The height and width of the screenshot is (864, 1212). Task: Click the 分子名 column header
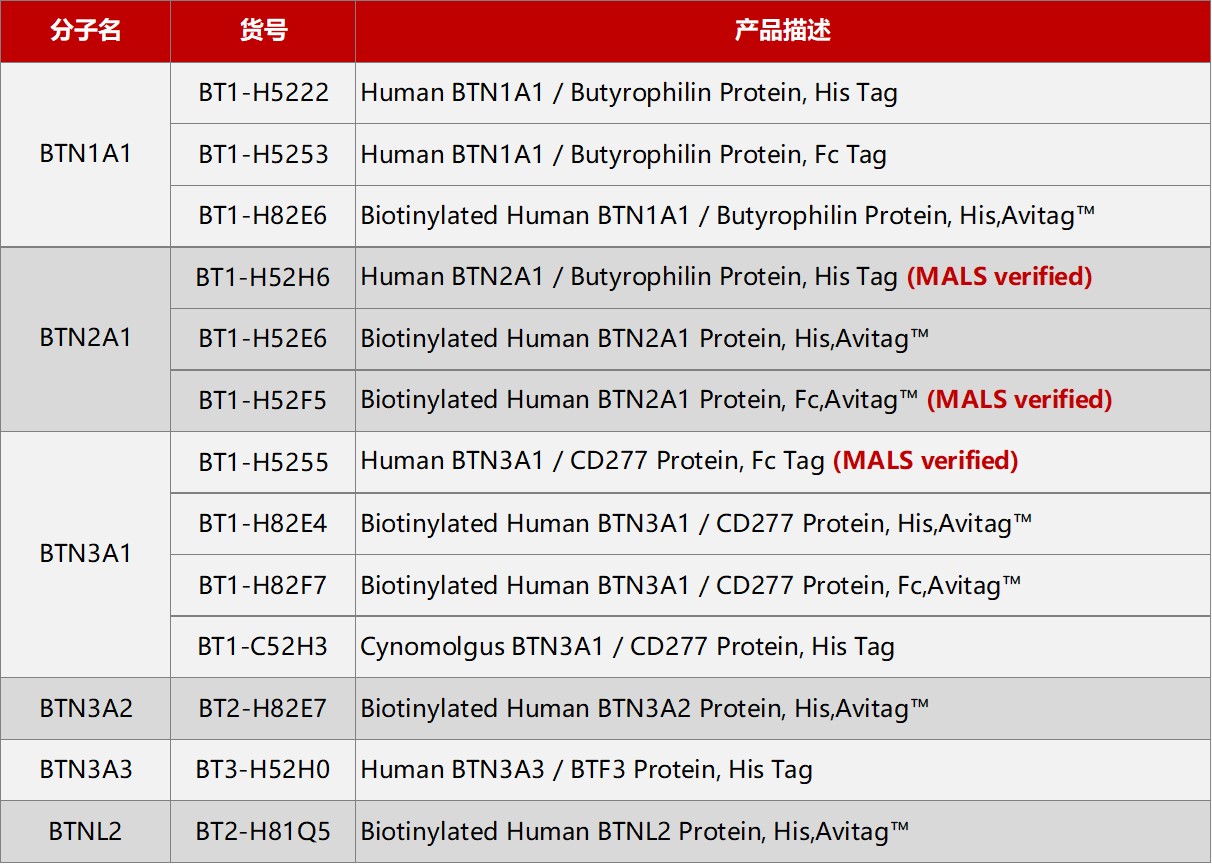[85, 31]
